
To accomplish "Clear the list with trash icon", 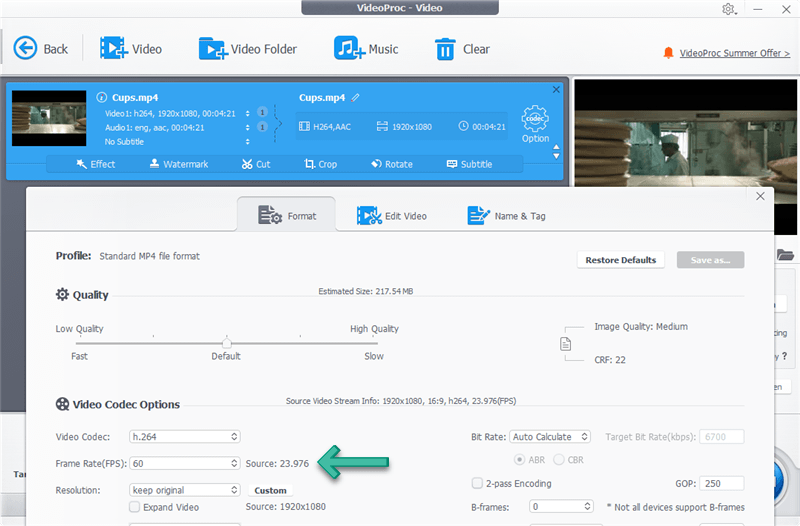I will coord(445,49).
